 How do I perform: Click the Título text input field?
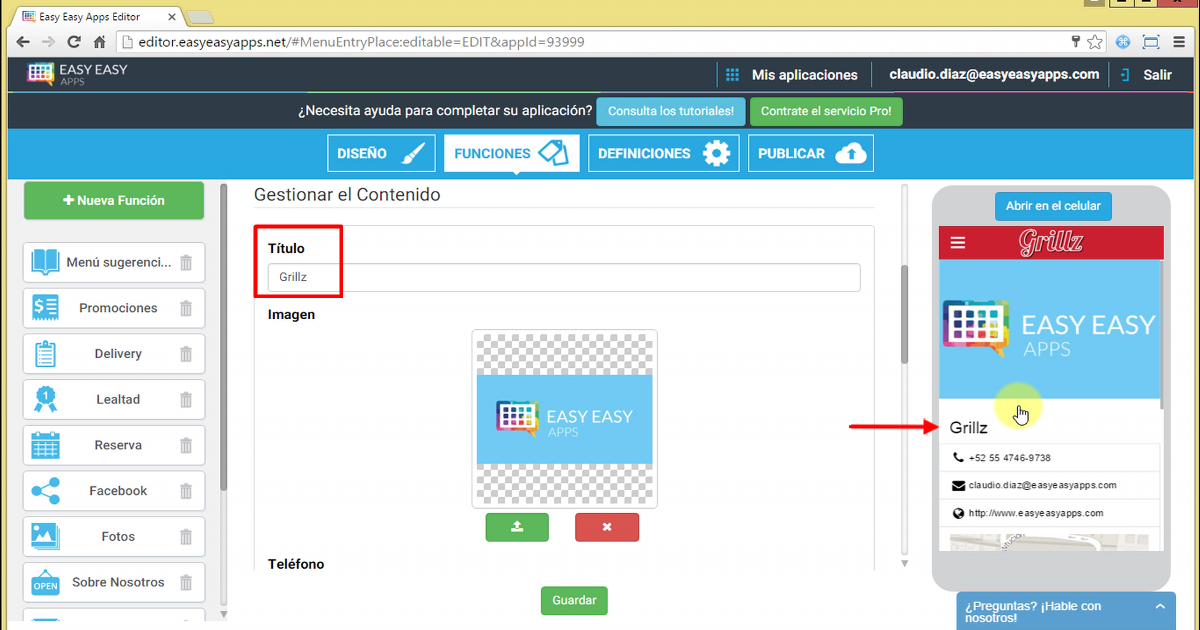563,278
